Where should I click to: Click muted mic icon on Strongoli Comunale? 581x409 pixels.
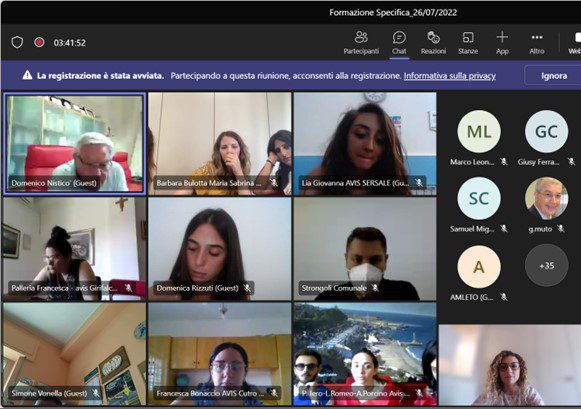point(375,288)
